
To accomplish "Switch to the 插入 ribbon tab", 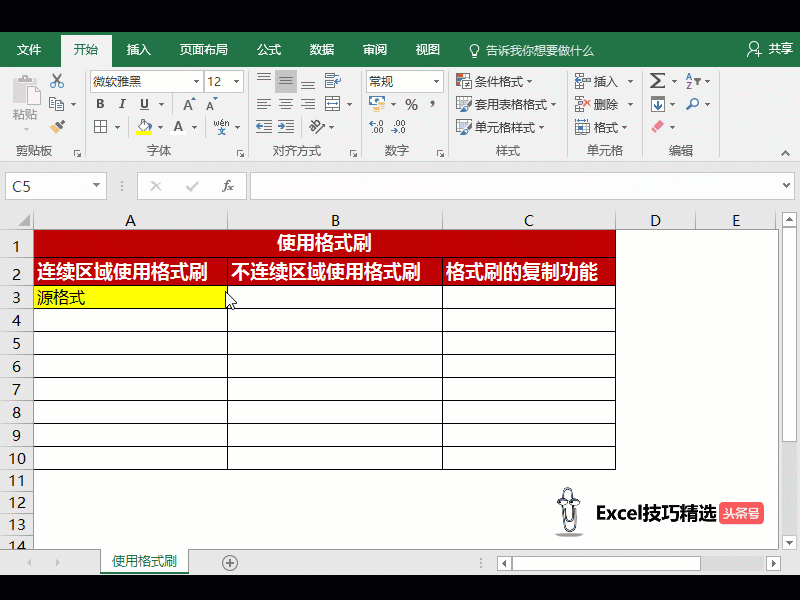I will point(139,49).
